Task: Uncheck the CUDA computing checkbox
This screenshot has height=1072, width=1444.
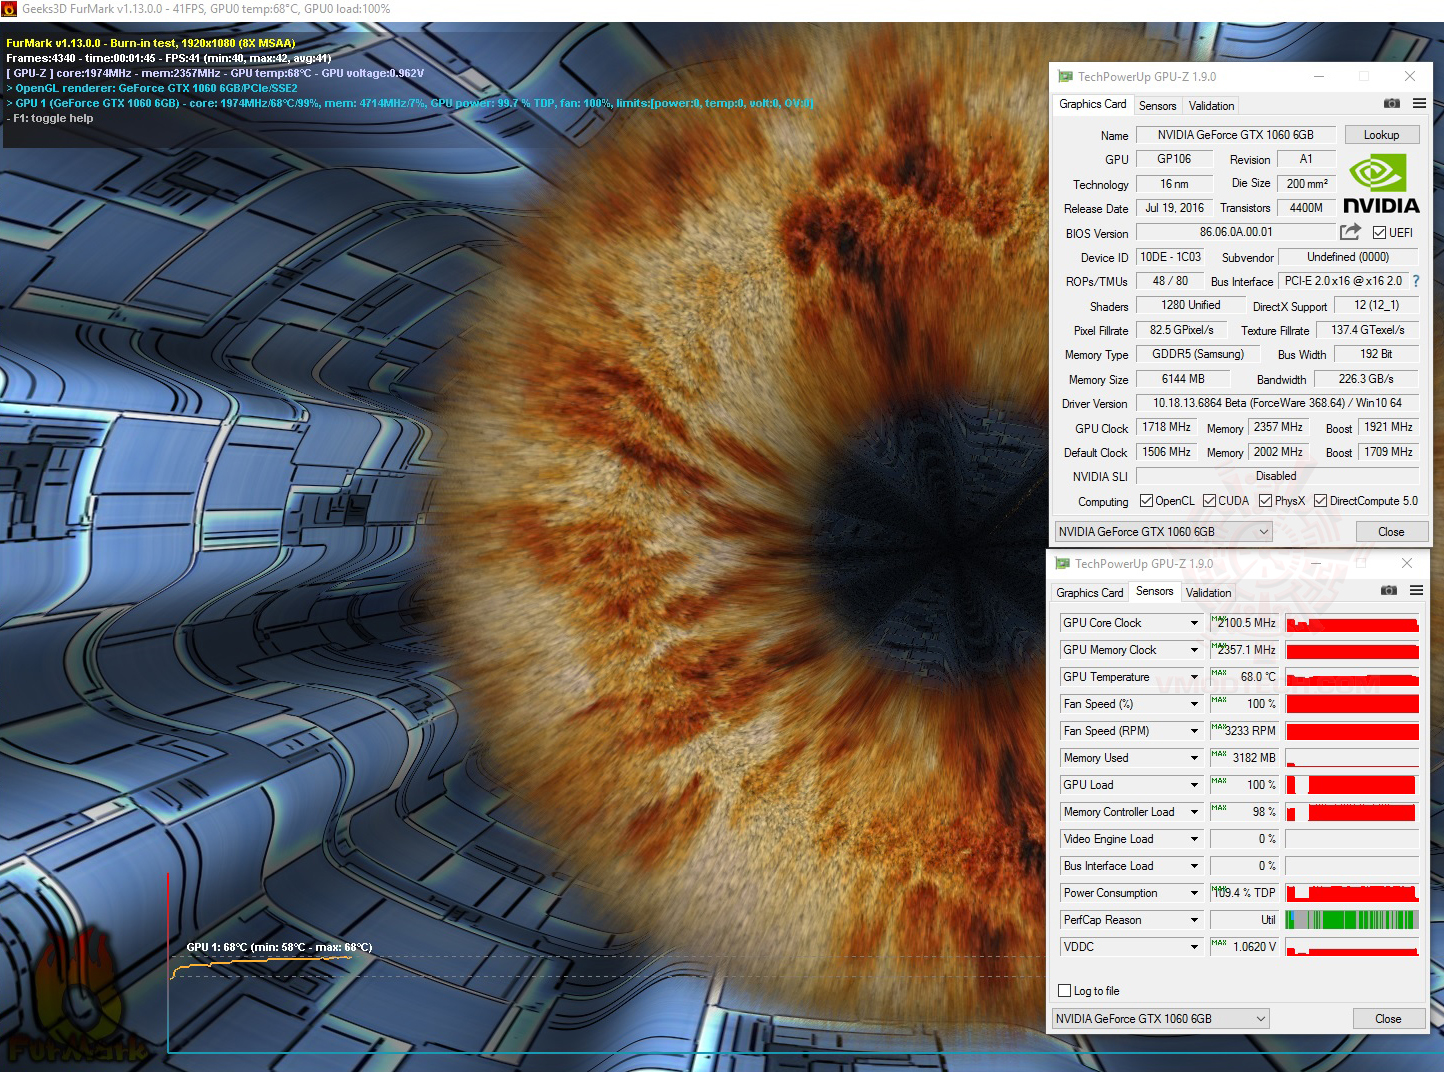Action: (1208, 500)
